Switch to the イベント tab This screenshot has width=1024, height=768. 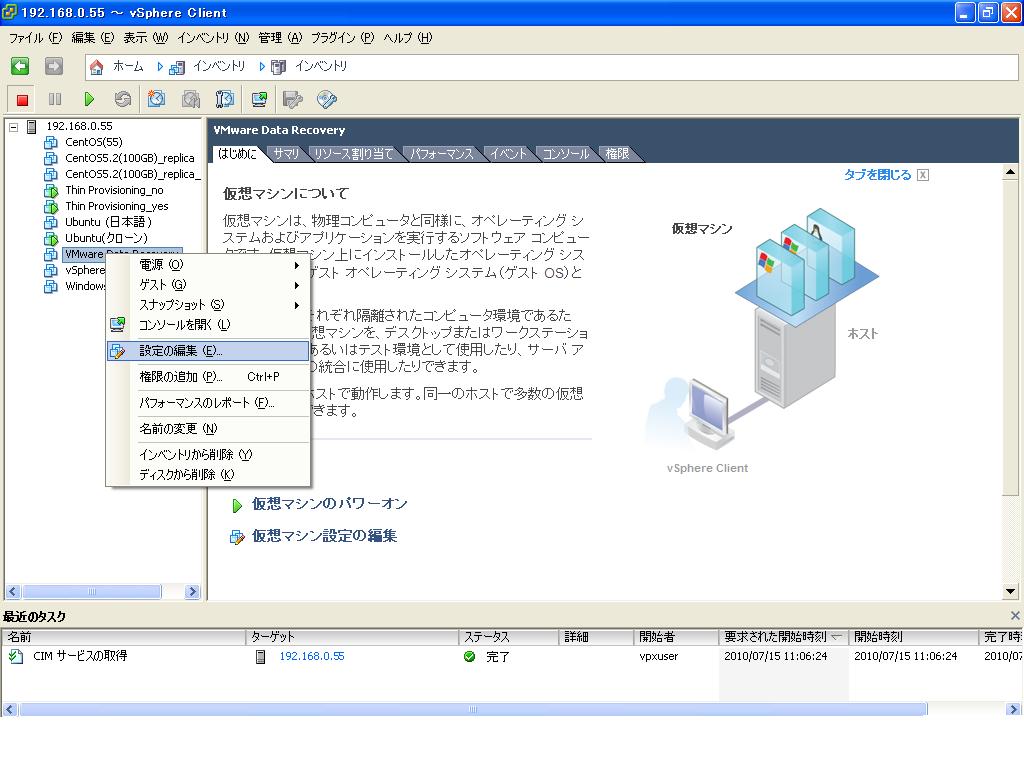tap(508, 154)
